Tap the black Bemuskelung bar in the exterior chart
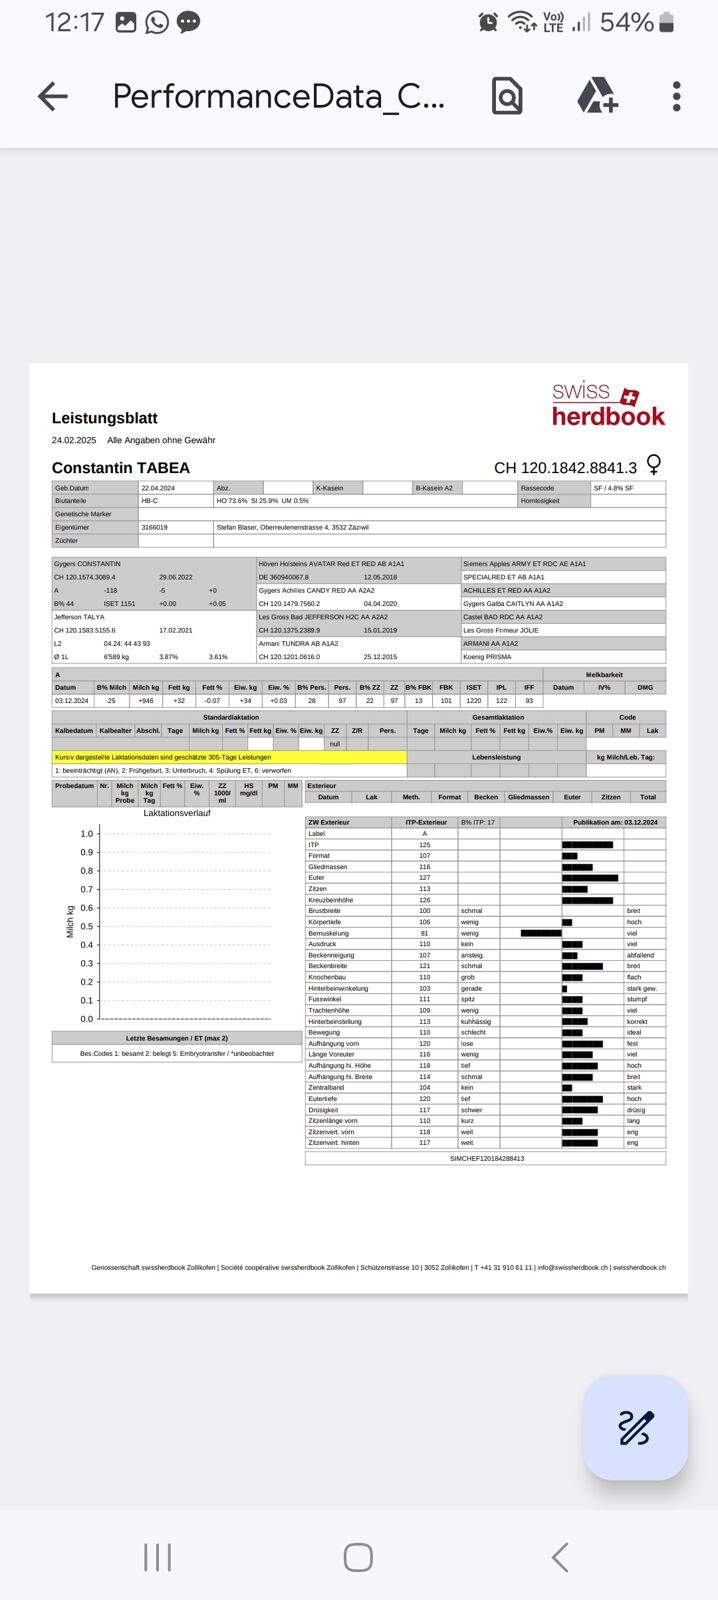This screenshot has height=1600, width=718. pyautogui.click(x=541, y=933)
